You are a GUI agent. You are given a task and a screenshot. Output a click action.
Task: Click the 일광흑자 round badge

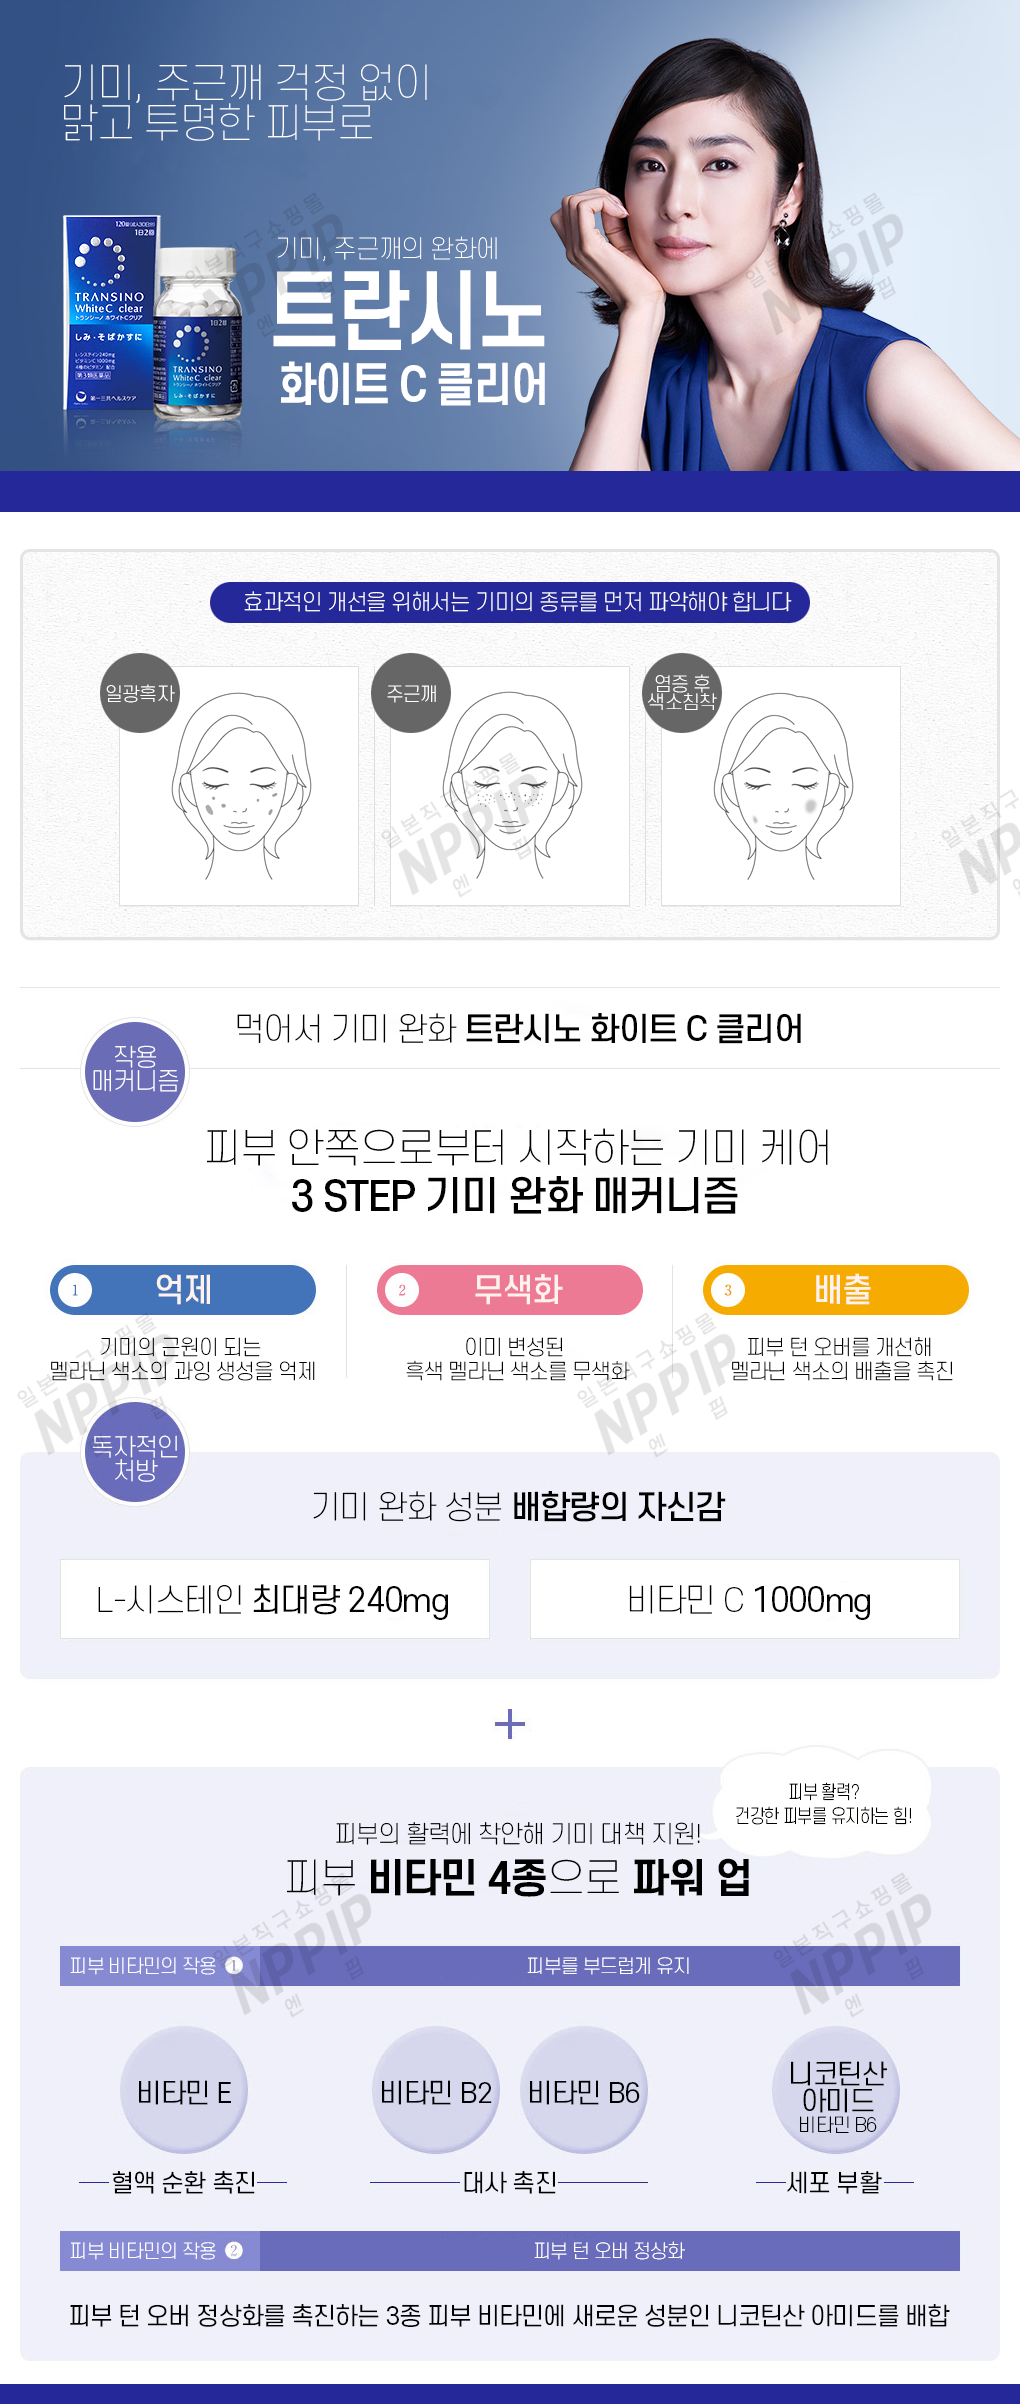click(140, 693)
